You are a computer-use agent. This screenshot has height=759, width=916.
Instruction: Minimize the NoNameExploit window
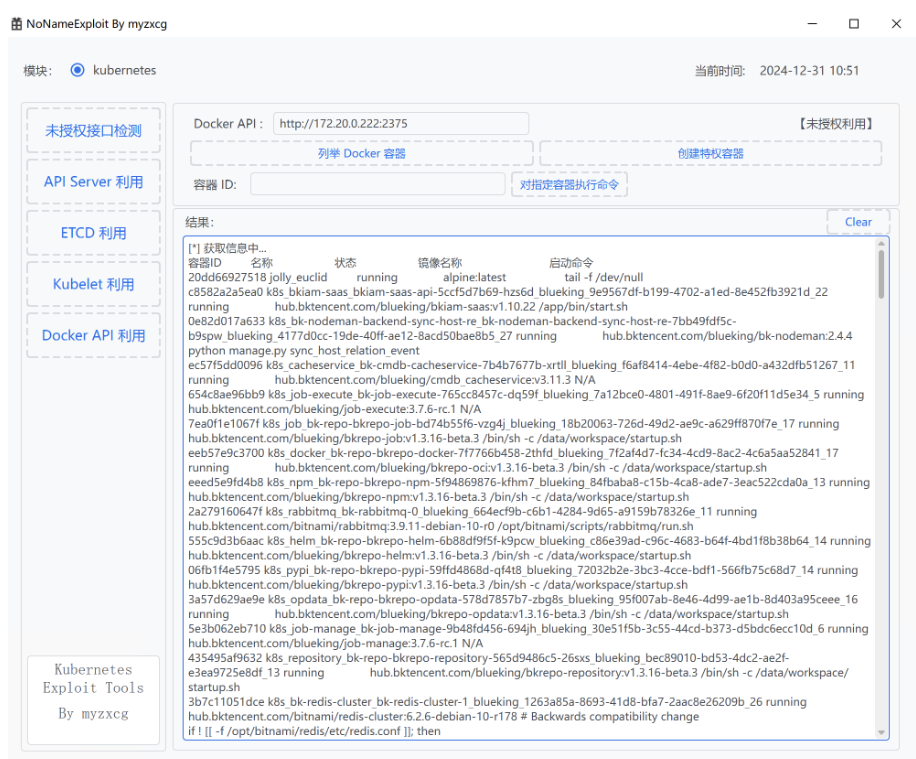tap(812, 24)
